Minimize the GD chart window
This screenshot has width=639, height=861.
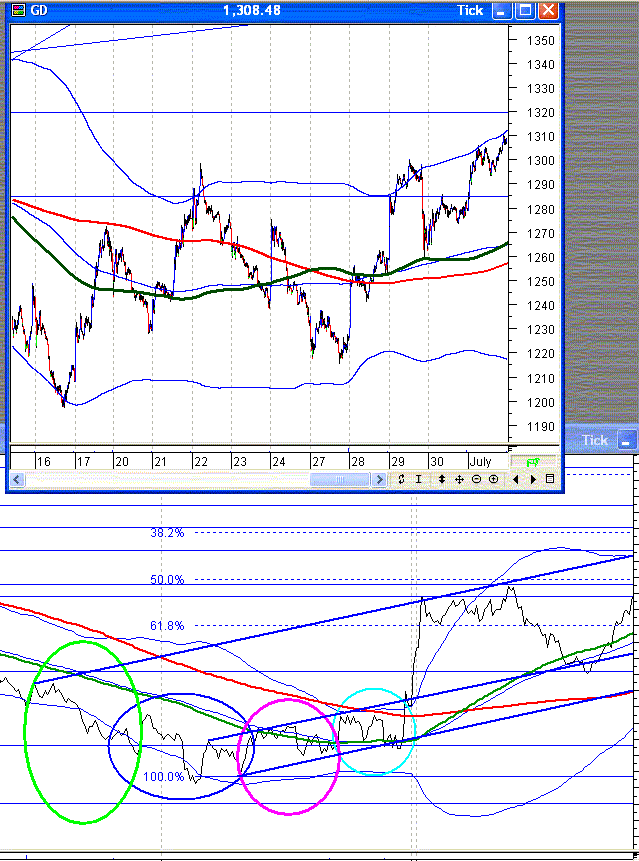[x=502, y=10]
